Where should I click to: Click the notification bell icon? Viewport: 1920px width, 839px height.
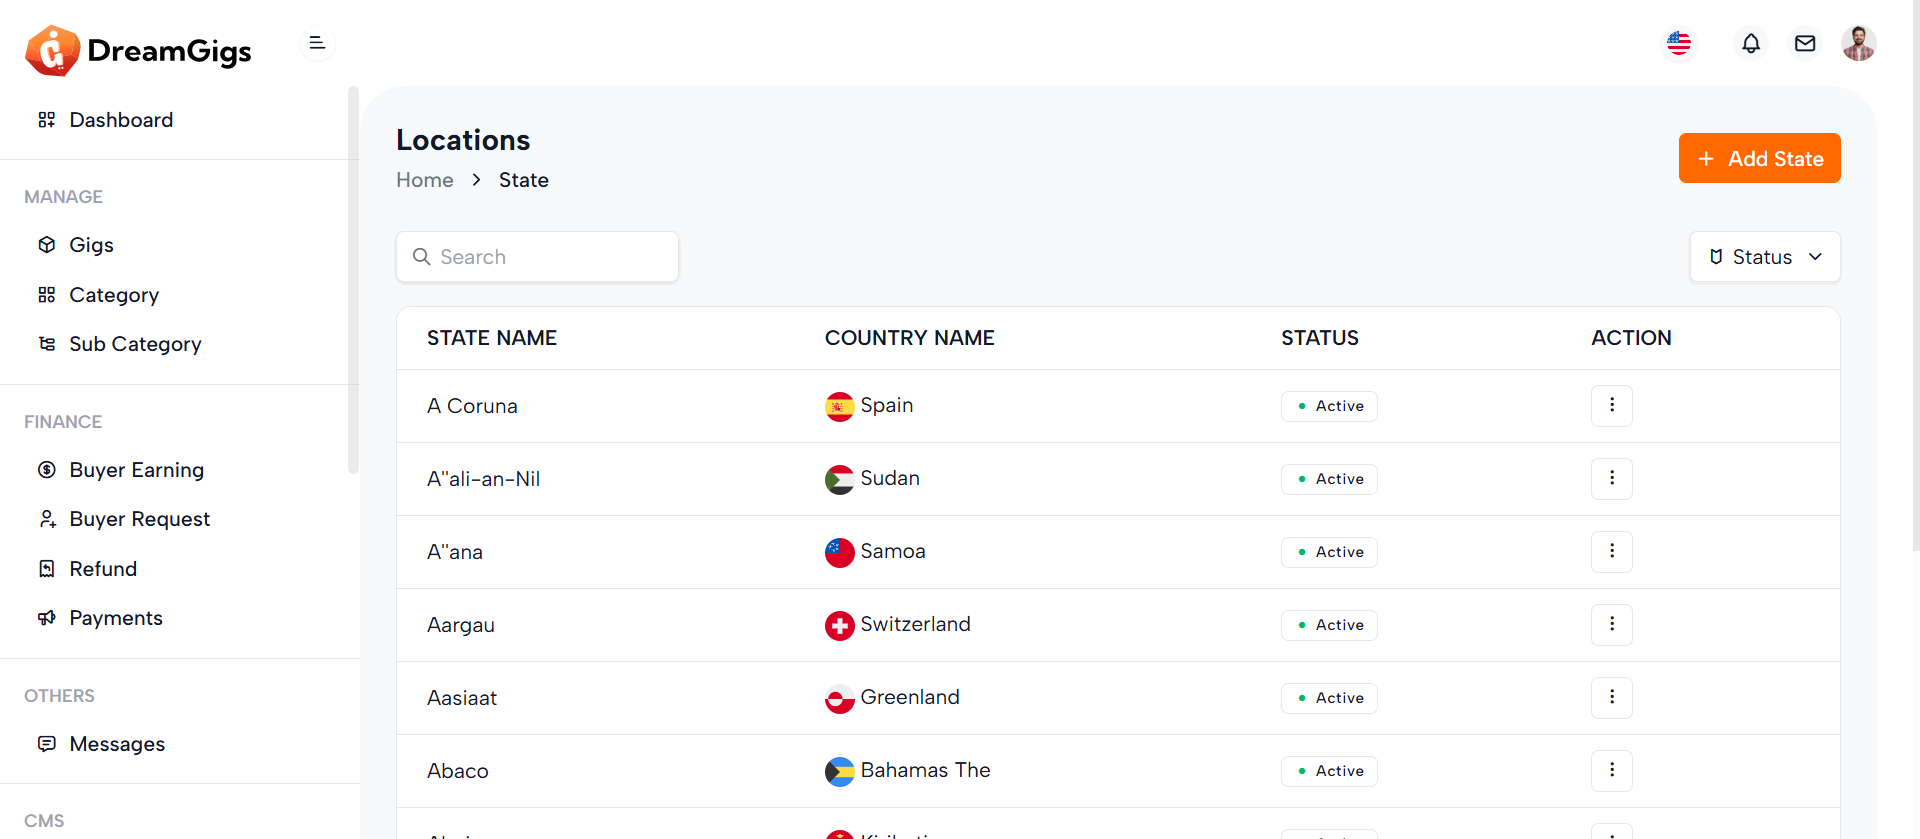point(1750,44)
